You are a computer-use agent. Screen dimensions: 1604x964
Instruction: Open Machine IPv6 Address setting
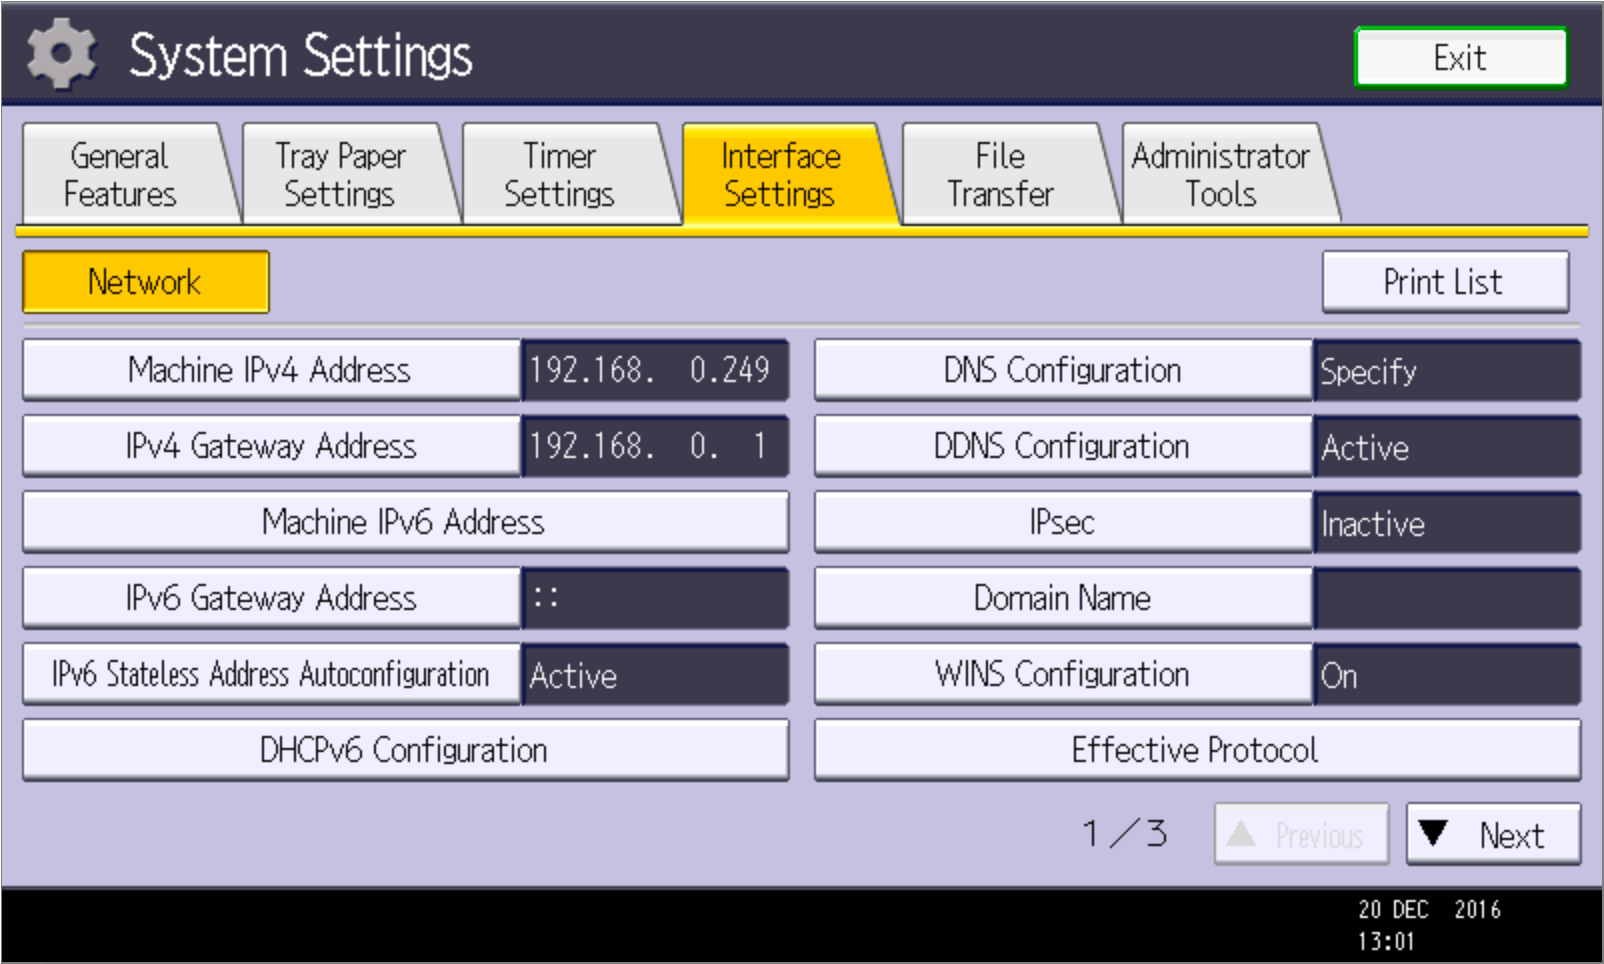coord(404,522)
